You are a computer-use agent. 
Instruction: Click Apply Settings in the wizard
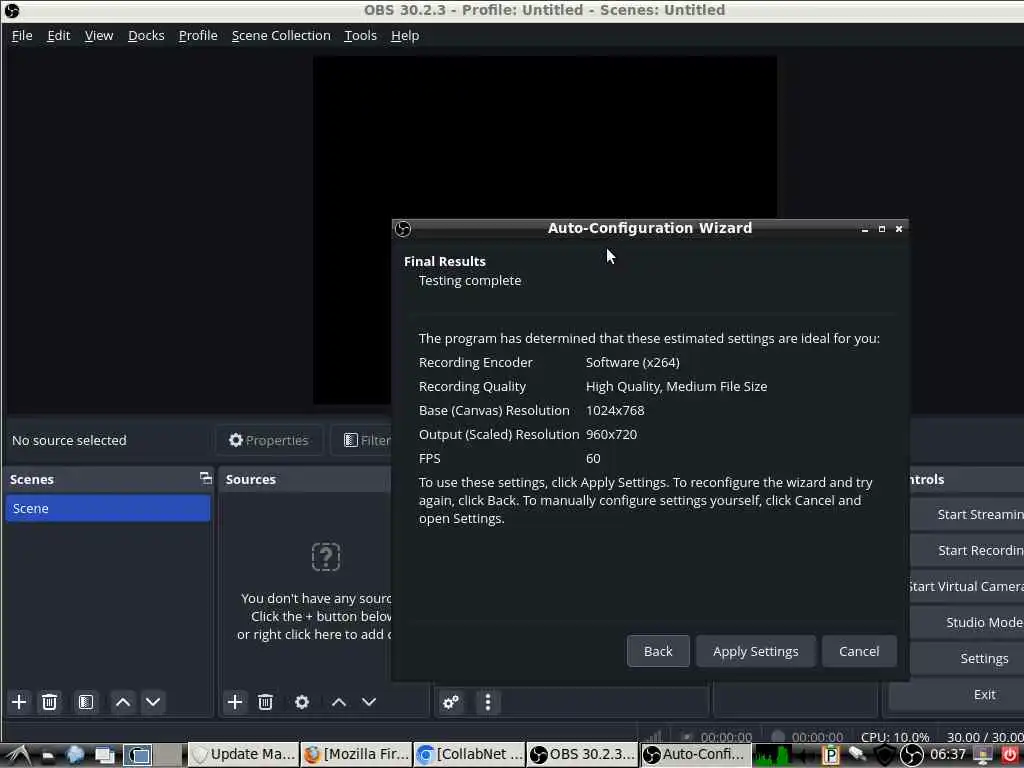[x=756, y=651]
